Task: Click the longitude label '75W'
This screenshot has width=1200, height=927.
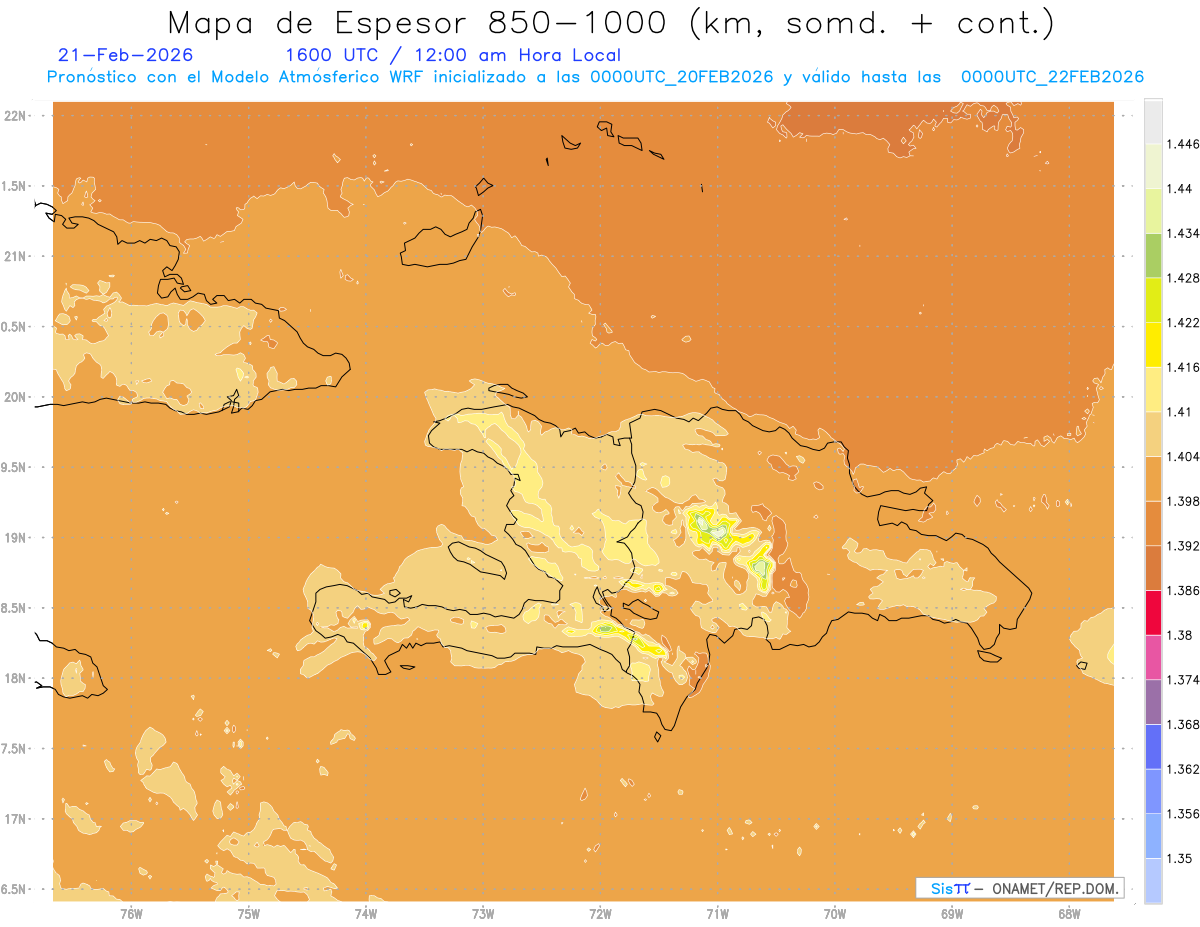Action: coord(249,913)
